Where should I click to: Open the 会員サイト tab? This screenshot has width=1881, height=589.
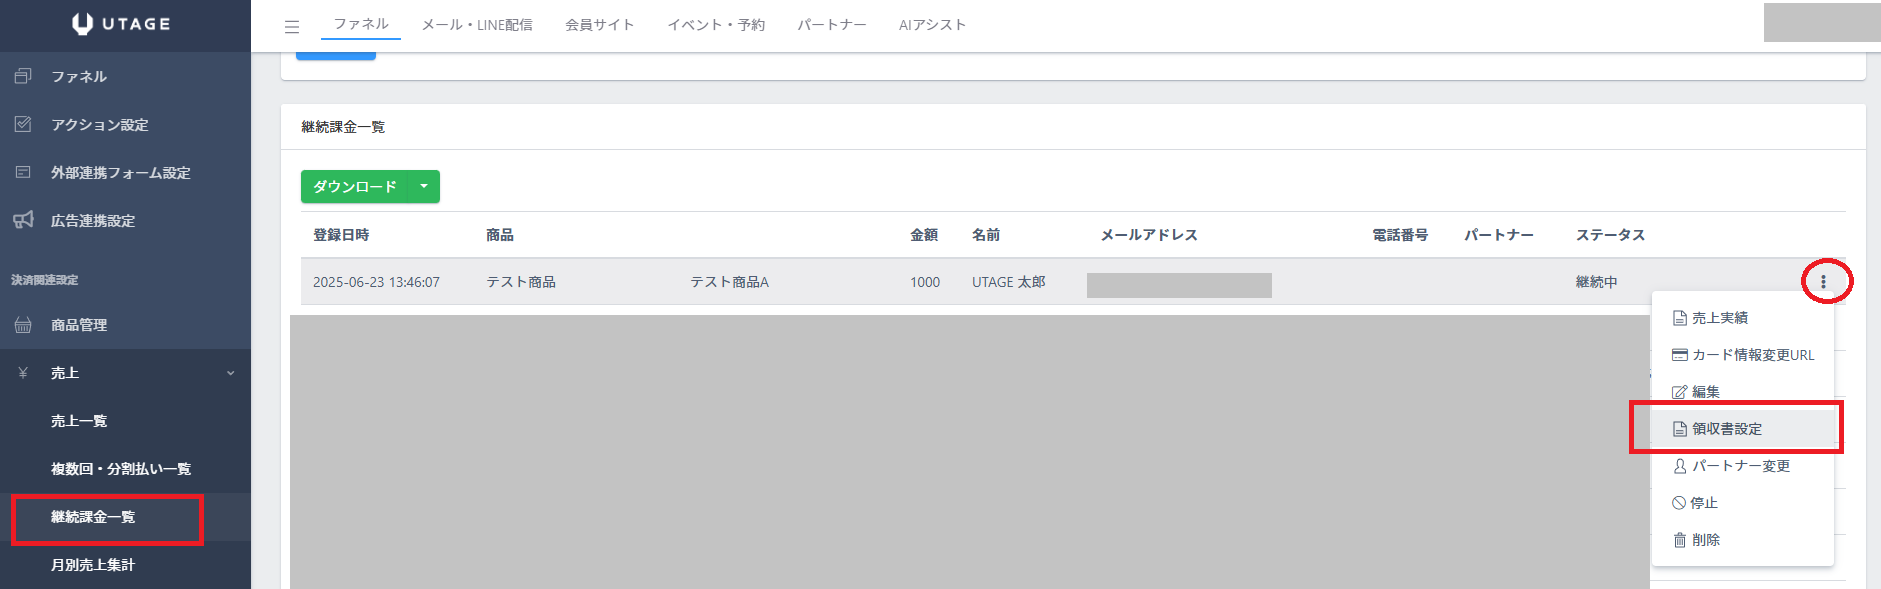coord(600,25)
